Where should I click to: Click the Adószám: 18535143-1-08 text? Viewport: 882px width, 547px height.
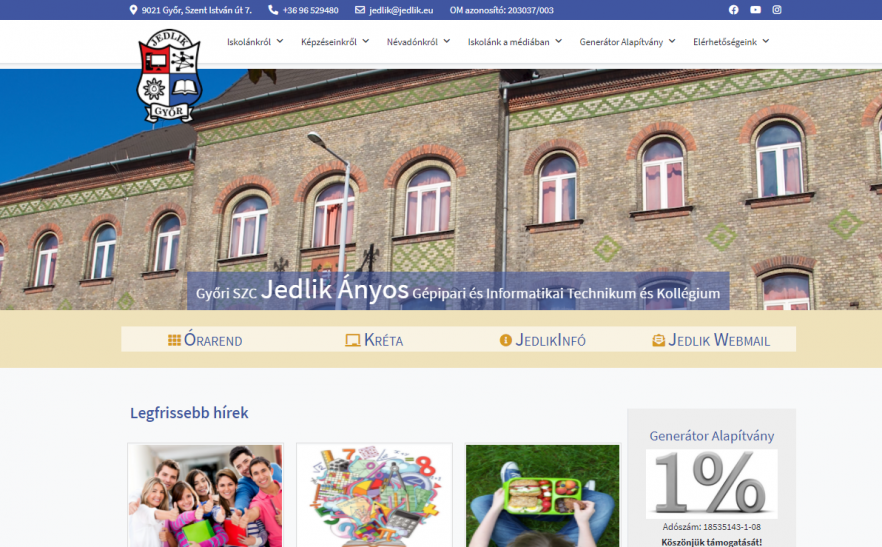click(x=712, y=527)
